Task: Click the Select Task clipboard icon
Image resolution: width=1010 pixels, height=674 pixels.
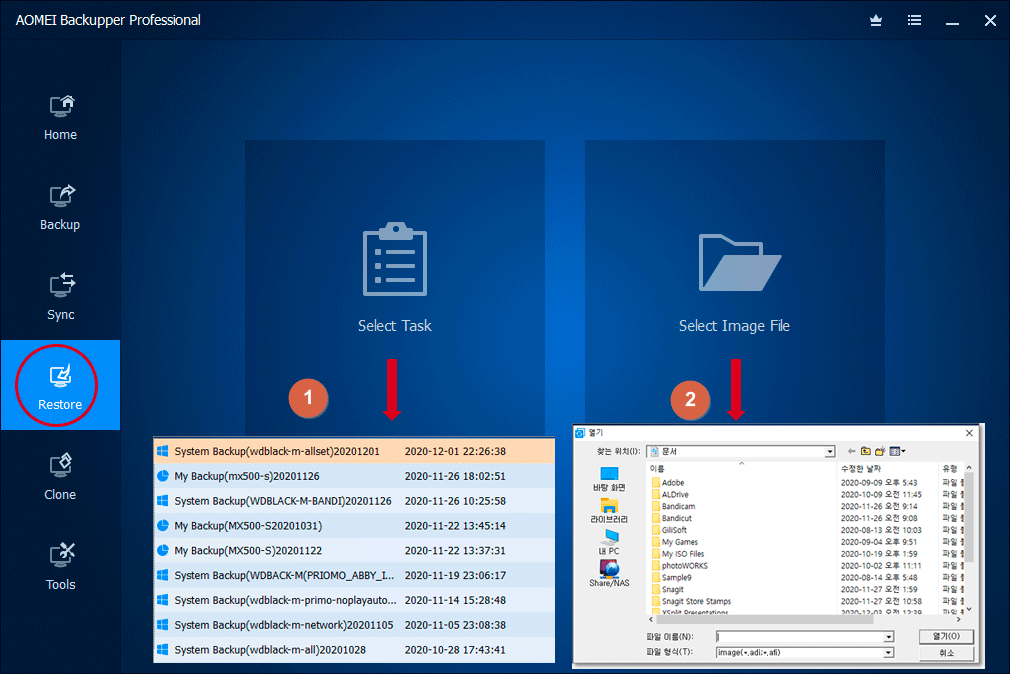Action: 395,259
